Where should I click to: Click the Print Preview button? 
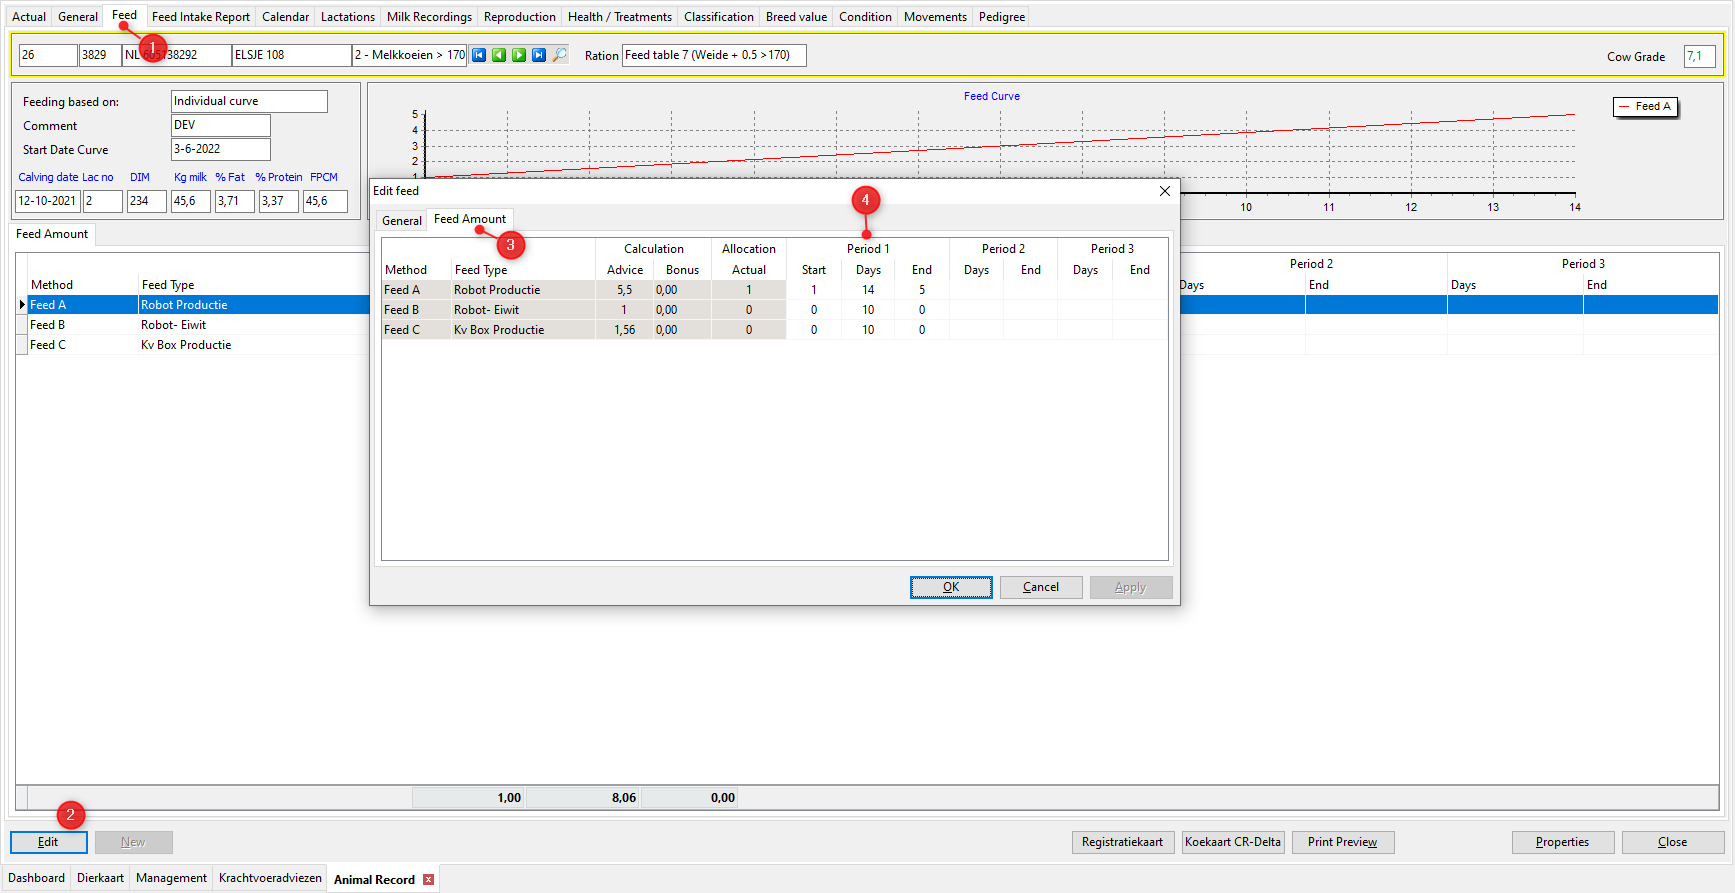coord(1343,842)
